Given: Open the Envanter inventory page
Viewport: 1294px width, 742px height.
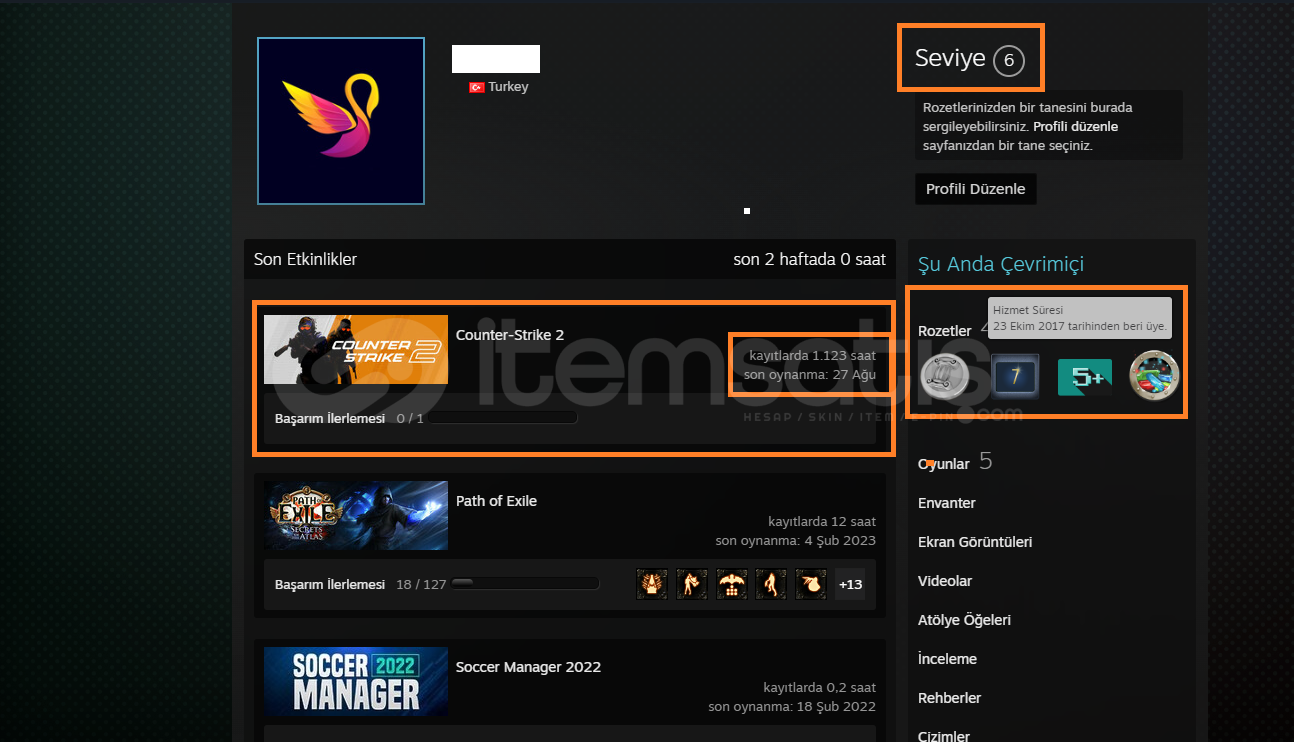Looking at the screenshot, I should pyautogui.click(x=947, y=503).
